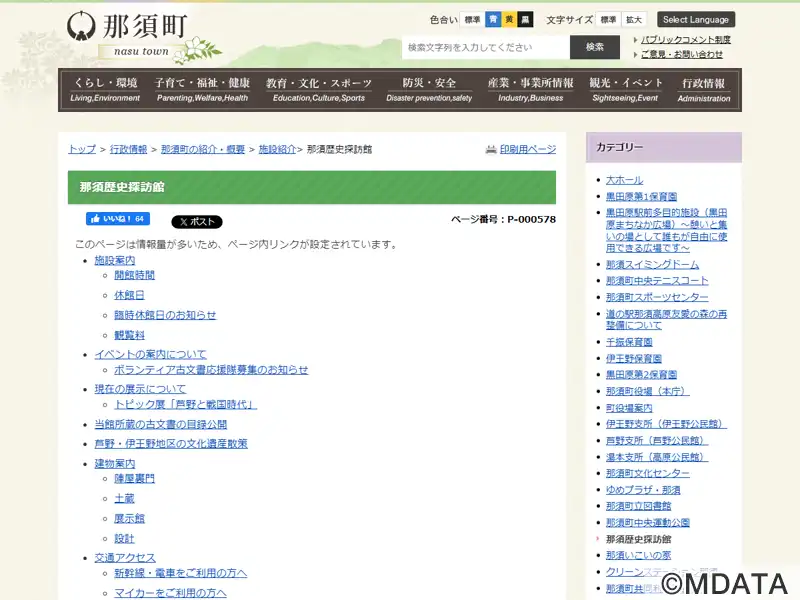Select the blue 青 color scheme
Viewport: 800px width, 600px height.
click(493, 19)
